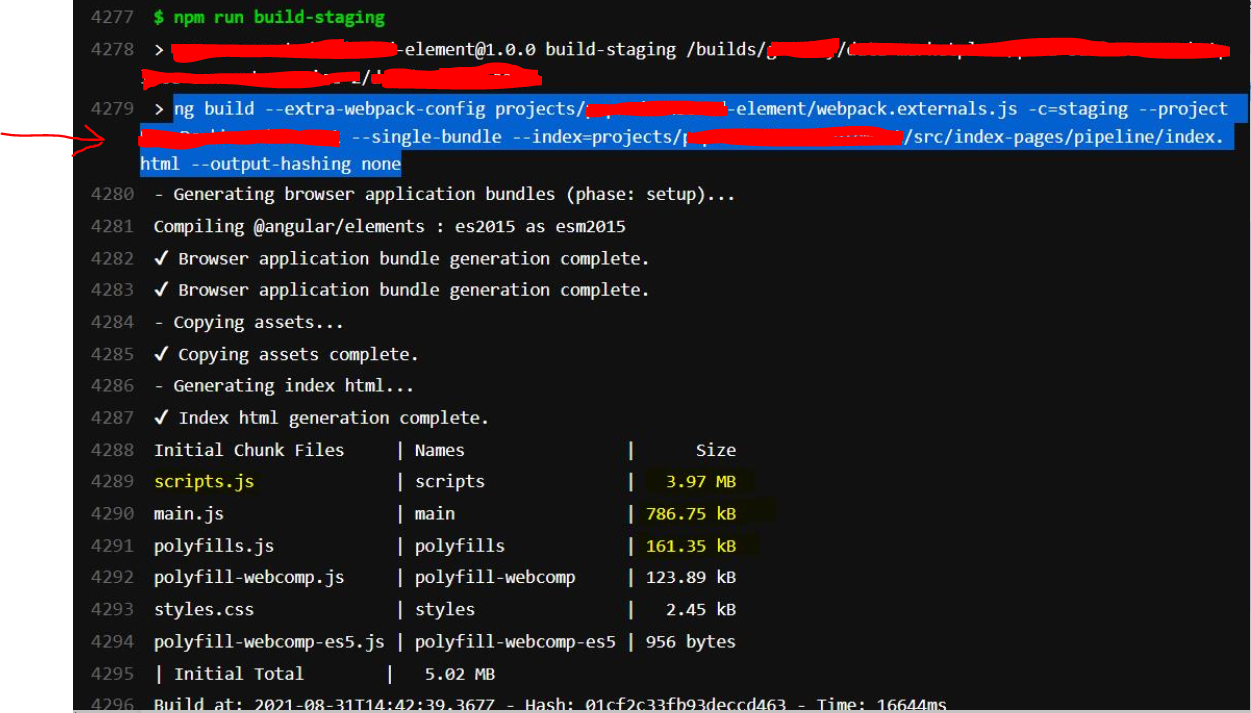Click line number 4279
Image resolution: width=1251 pixels, height=713 pixels.
click(112, 109)
